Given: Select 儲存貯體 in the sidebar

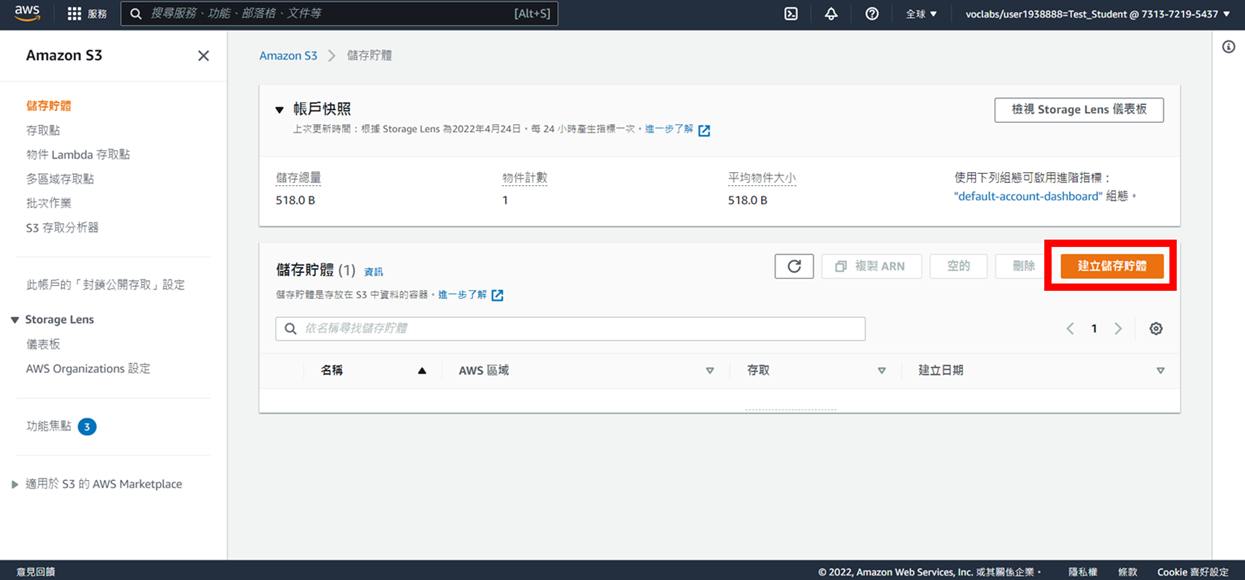Looking at the screenshot, I should pos(49,106).
